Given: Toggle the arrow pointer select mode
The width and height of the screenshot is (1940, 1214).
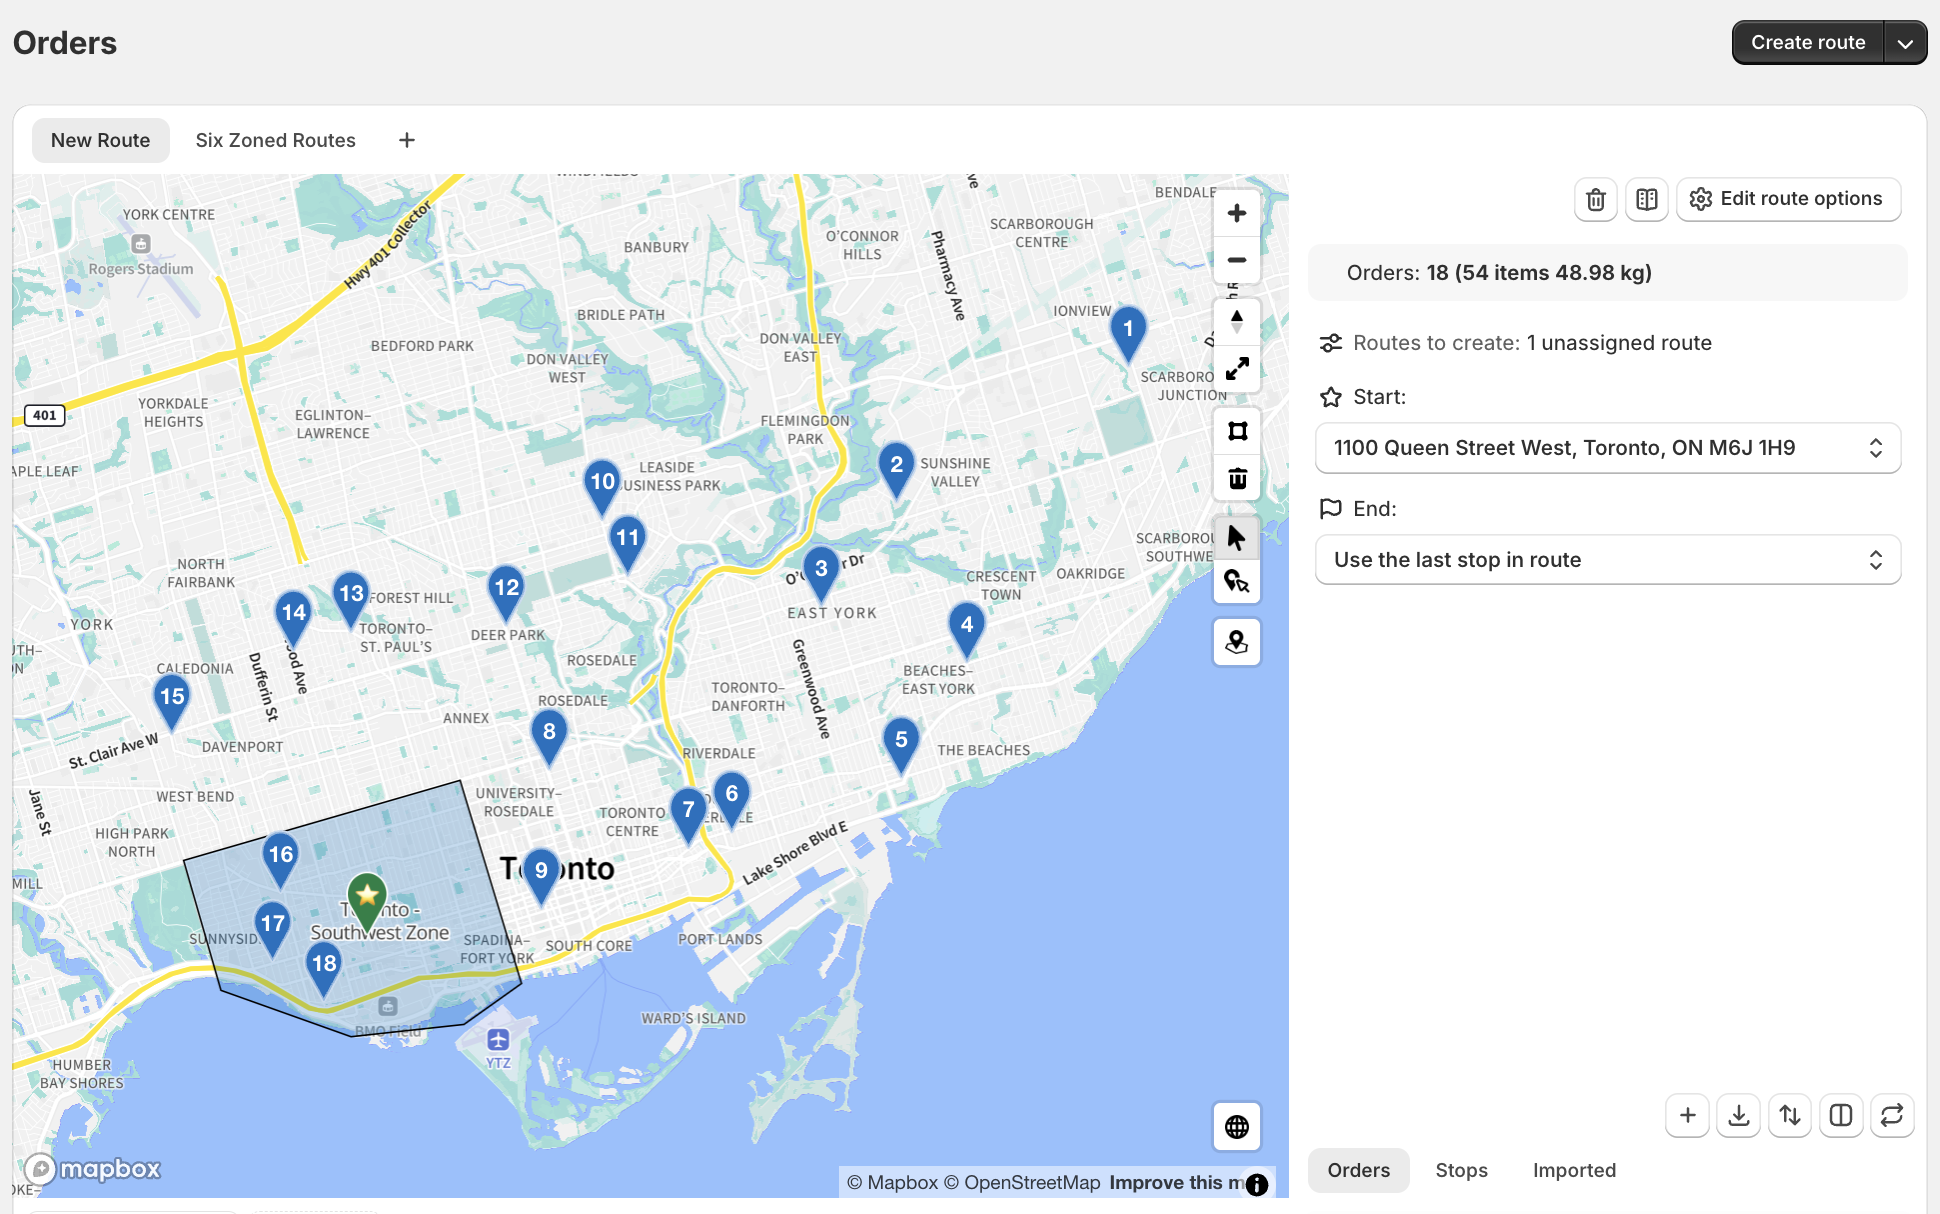Looking at the screenshot, I should click(x=1237, y=537).
